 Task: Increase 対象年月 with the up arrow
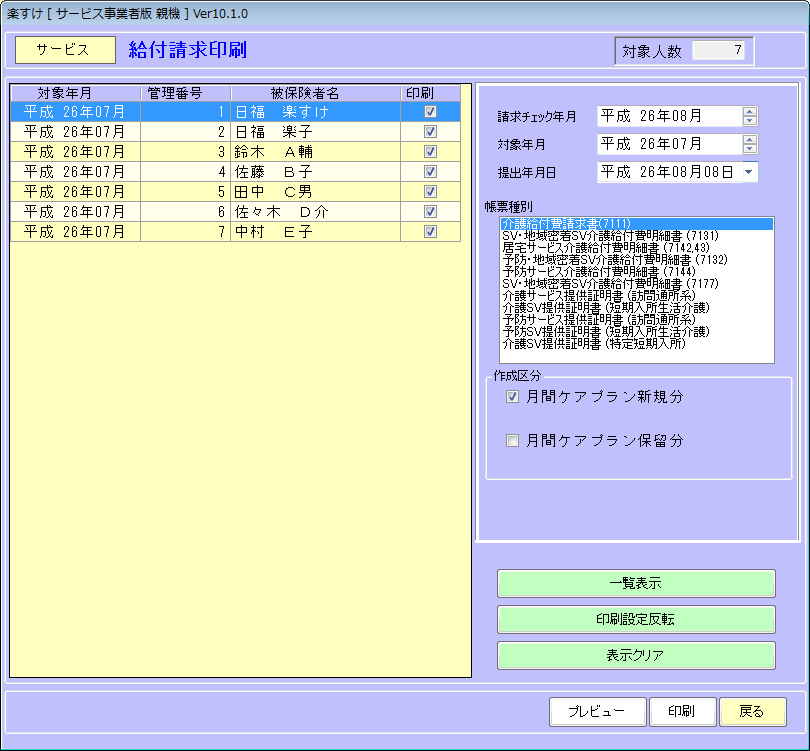coord(750,139)
